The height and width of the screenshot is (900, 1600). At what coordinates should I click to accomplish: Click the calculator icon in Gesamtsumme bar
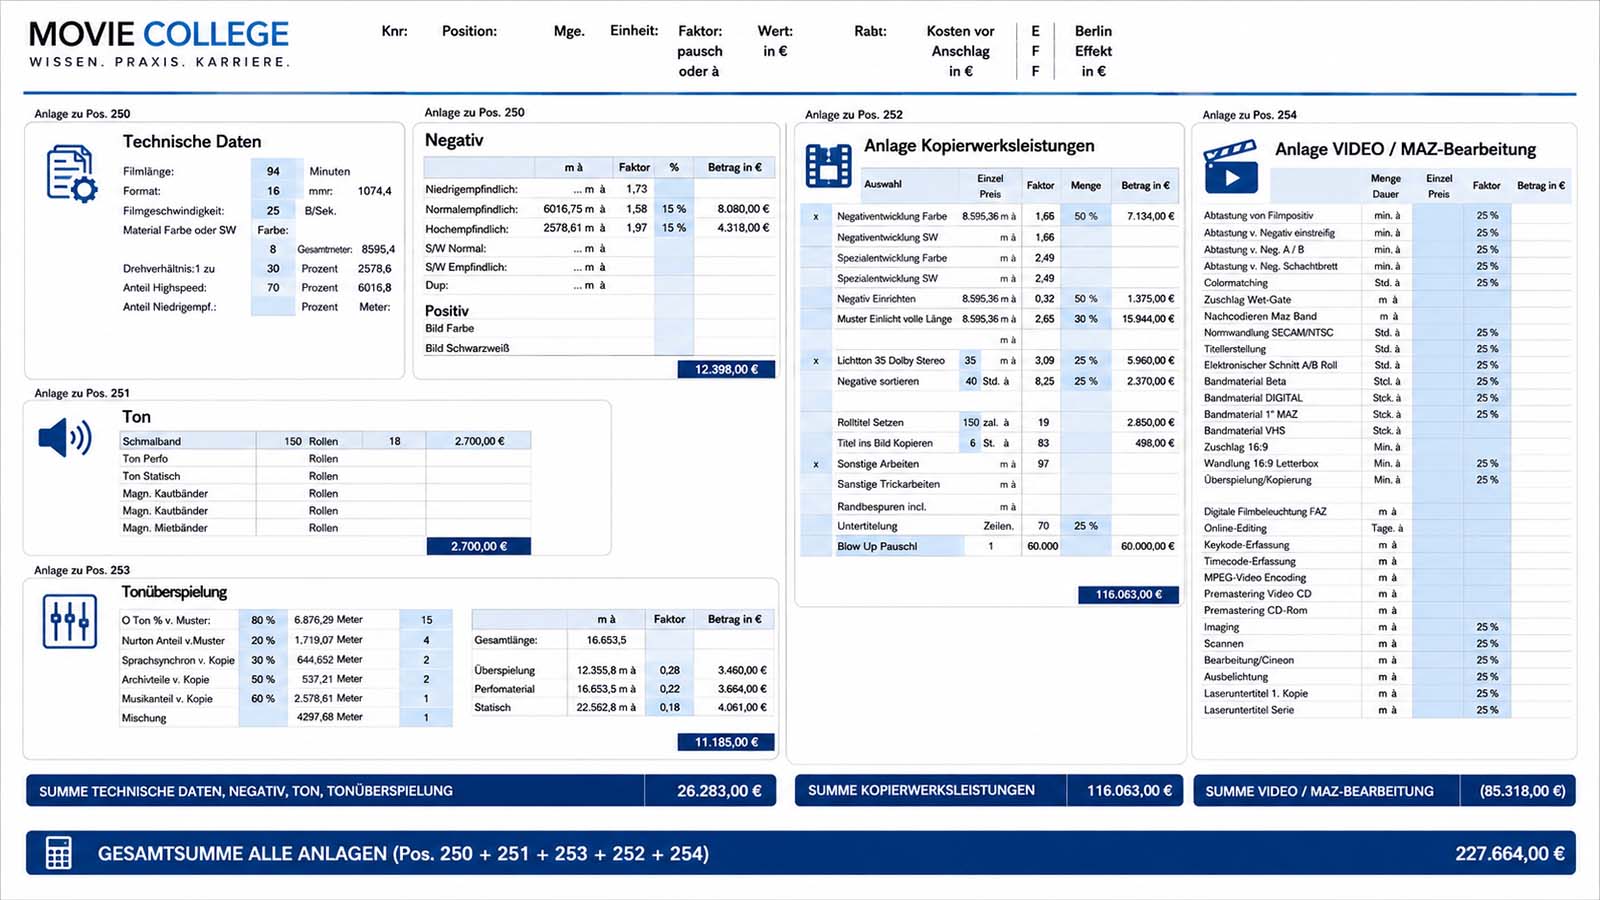[x=59, y=853]
